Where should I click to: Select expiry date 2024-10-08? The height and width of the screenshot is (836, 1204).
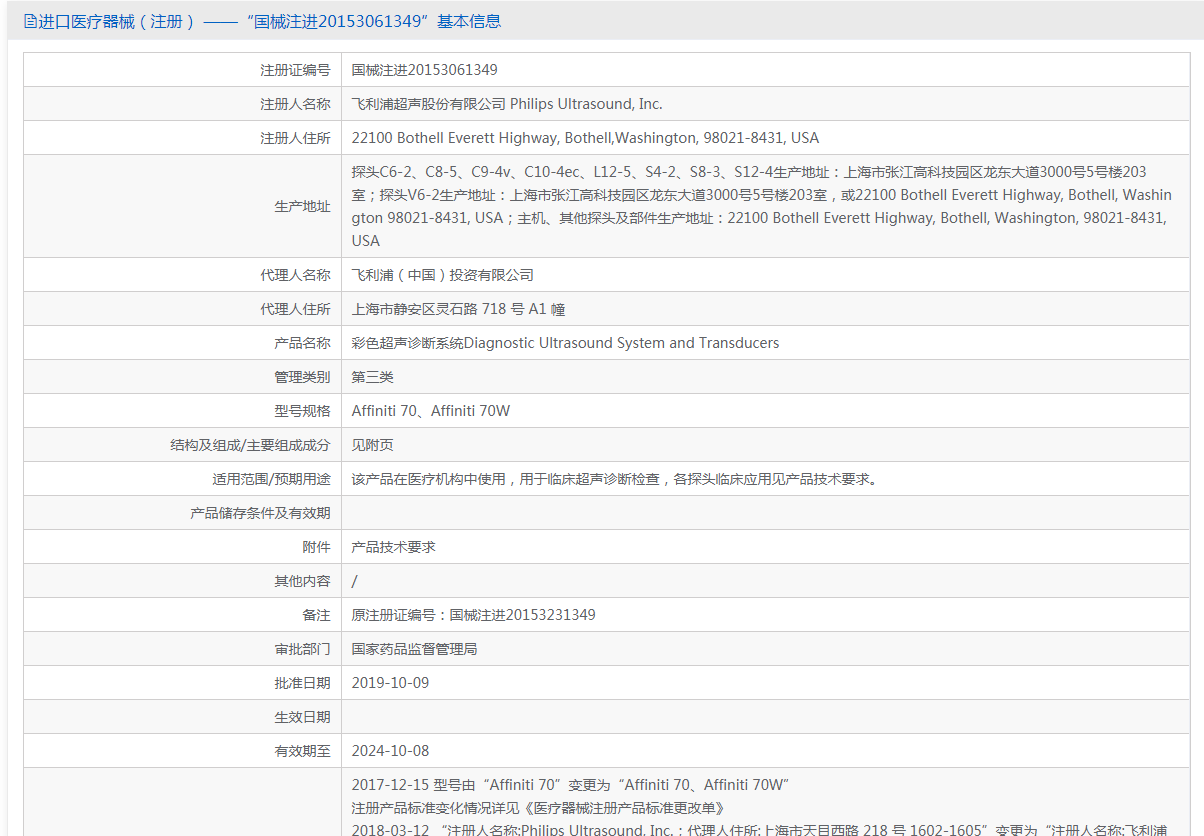coord(390,751)
